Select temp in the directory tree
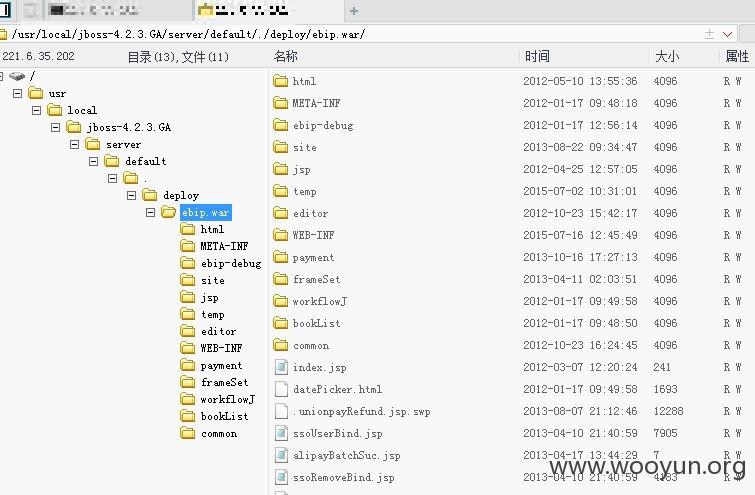Screen dimensions: 755x495 point(212,314)
